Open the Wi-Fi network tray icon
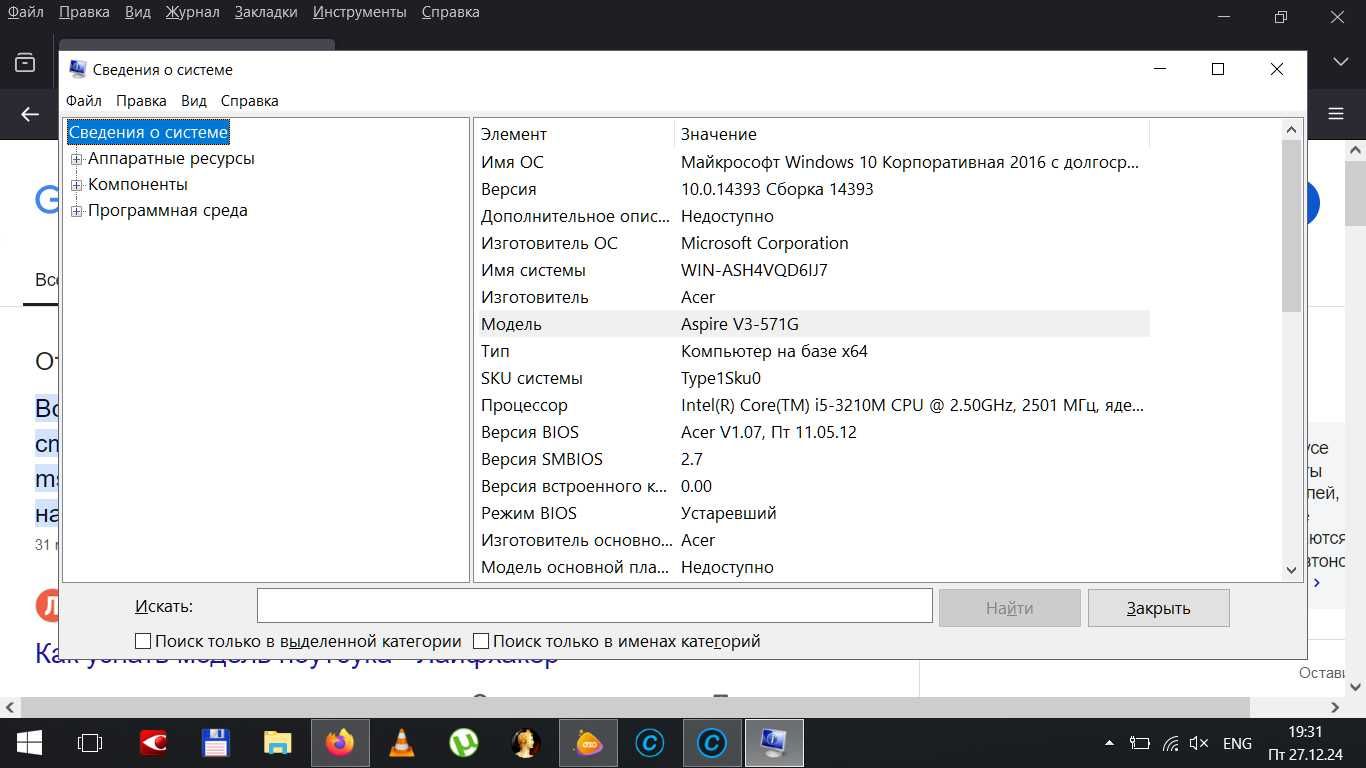The width and height of the screenshot is (1366, 768). click(1170, 743)
